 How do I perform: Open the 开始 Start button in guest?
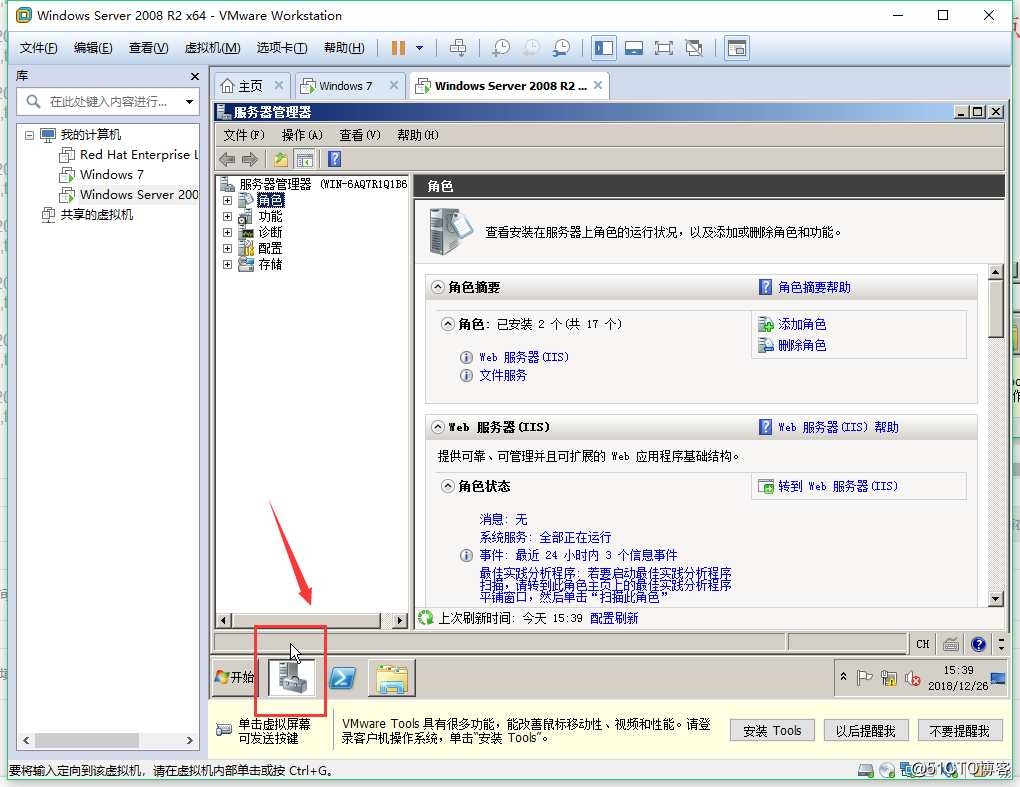(235, 677)
